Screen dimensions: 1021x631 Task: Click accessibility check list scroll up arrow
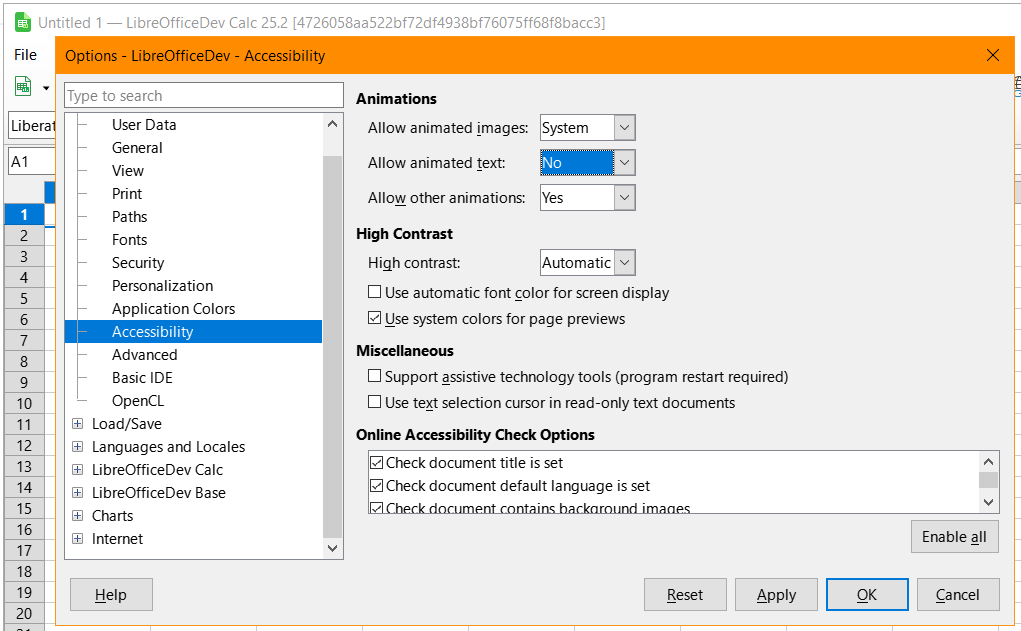988,462
